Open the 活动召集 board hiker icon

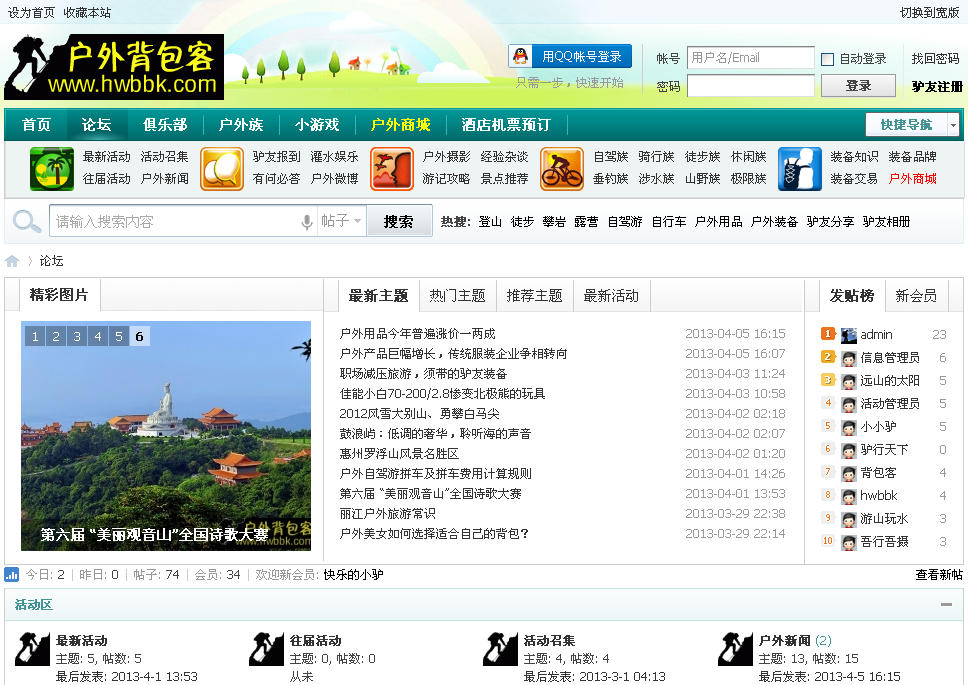pos(500,649)
